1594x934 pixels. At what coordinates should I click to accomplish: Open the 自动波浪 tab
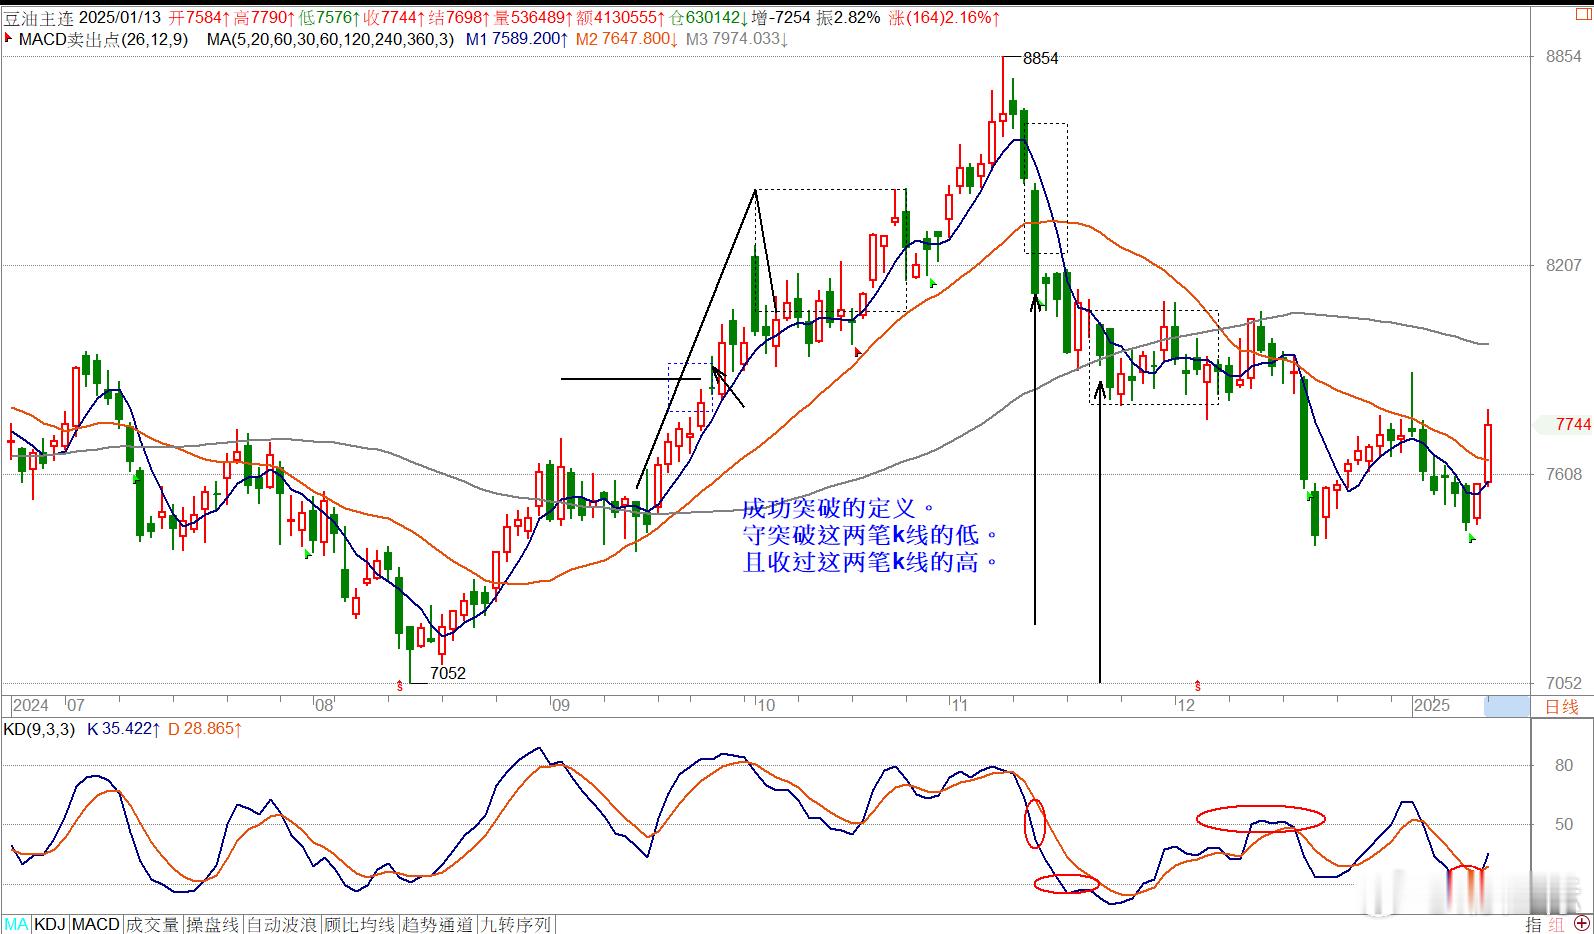click(x=282, y=925)
